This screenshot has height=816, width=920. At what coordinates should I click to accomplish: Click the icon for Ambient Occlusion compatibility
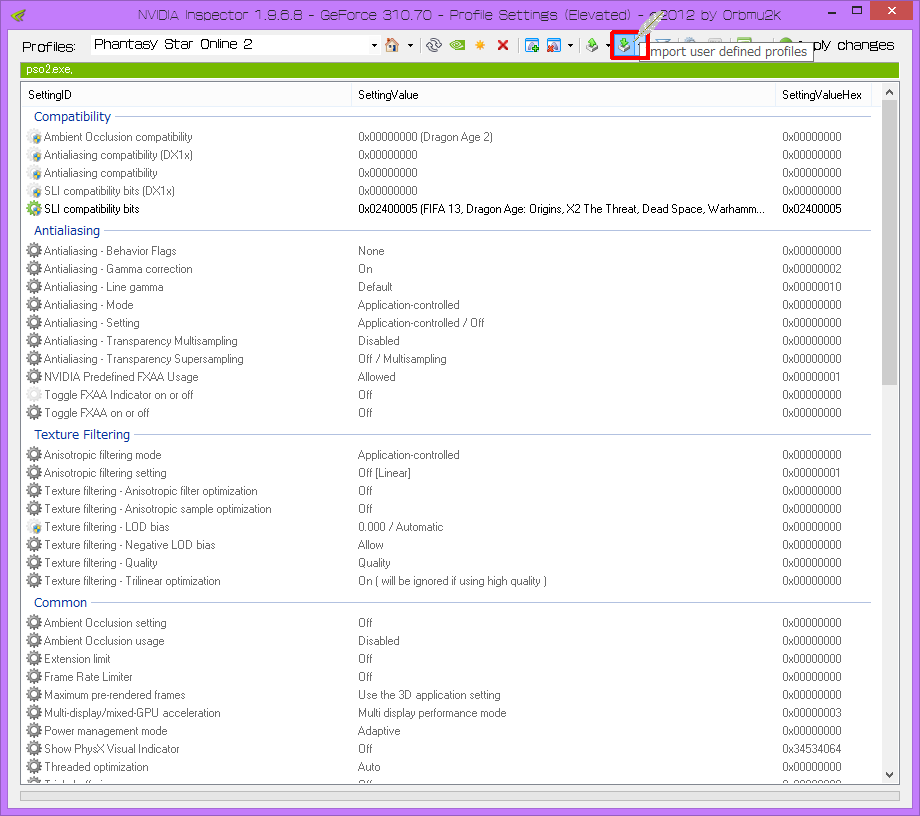tap(34, 137)
